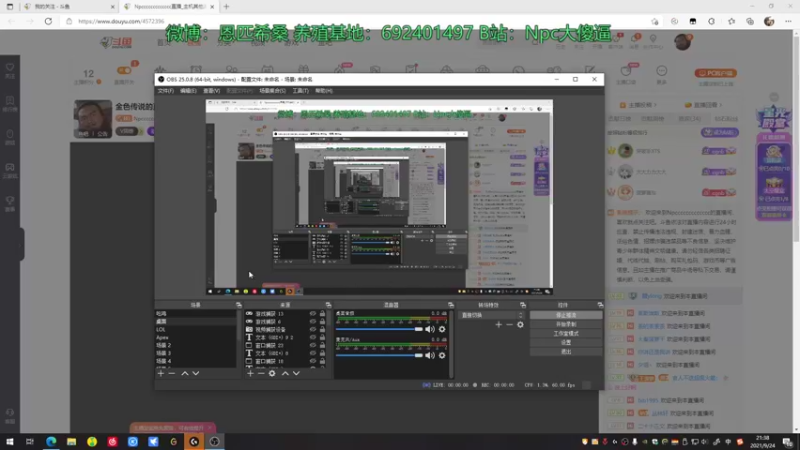Add a new scene with plus button

(x=161, y=373)
